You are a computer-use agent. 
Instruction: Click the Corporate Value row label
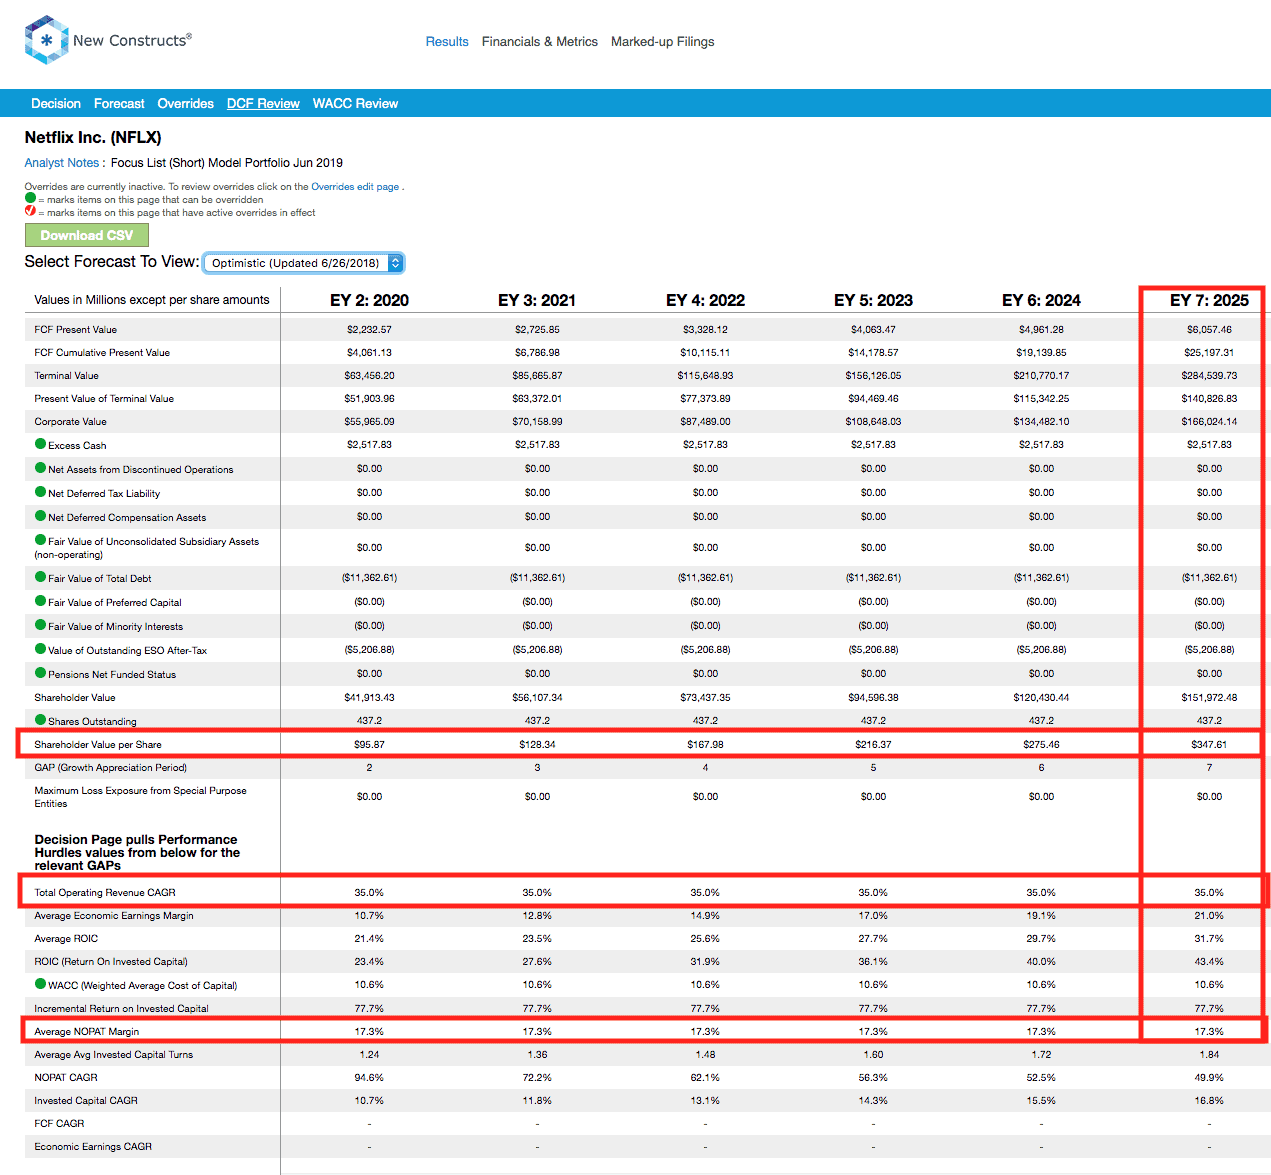coord(70,422)
